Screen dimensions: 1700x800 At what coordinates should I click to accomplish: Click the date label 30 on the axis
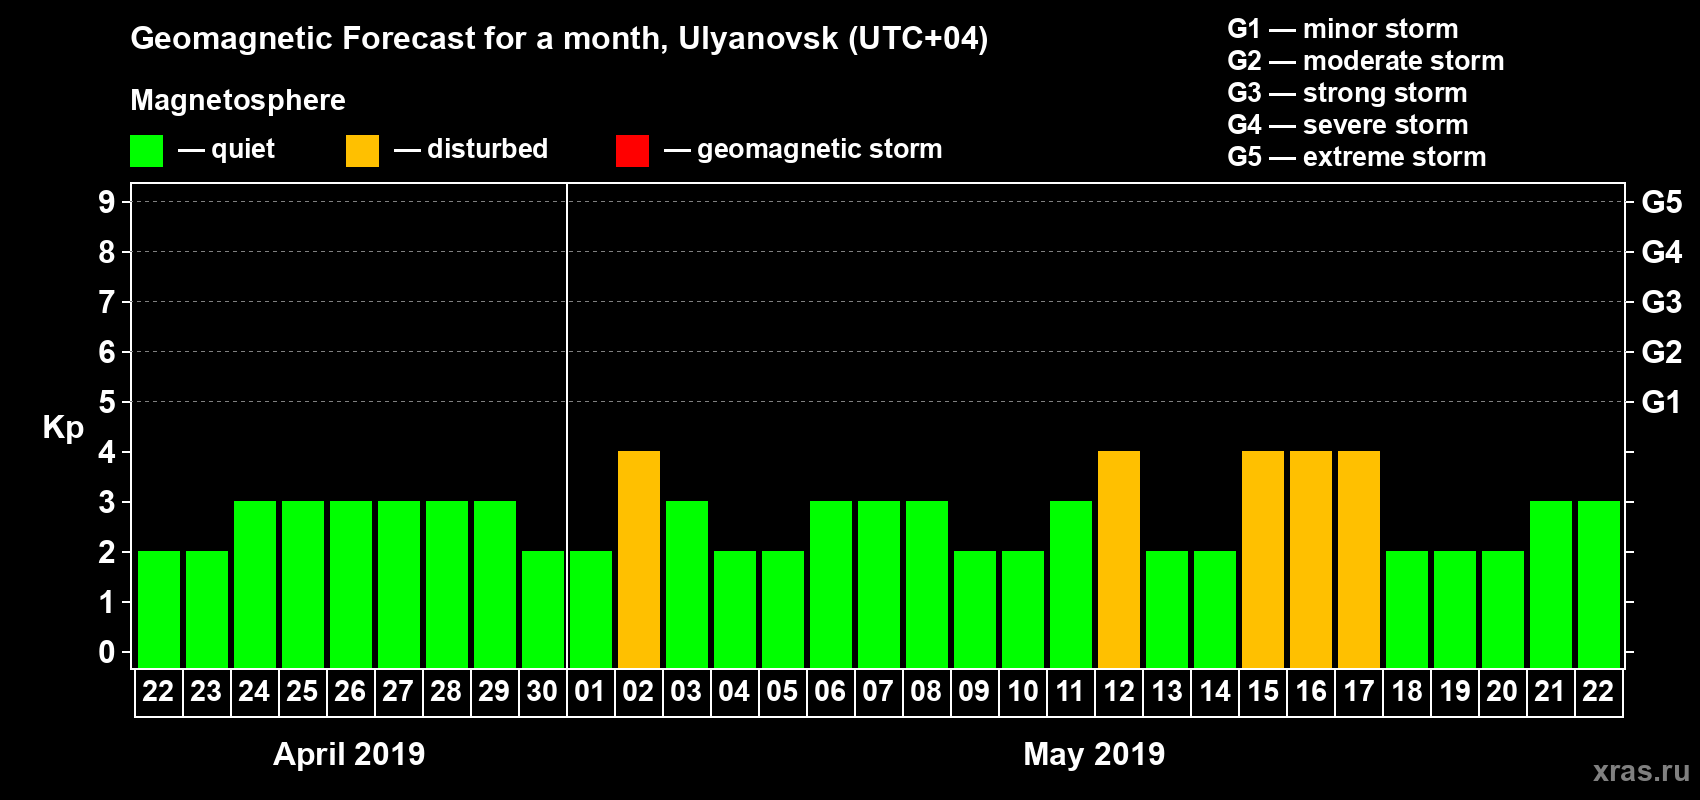click(x=542, y=692)
